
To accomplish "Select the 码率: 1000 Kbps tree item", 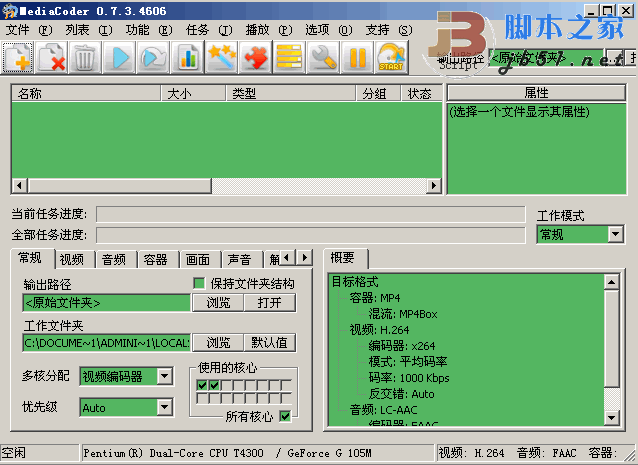I will pyautogui.click(x=409, y=378).
